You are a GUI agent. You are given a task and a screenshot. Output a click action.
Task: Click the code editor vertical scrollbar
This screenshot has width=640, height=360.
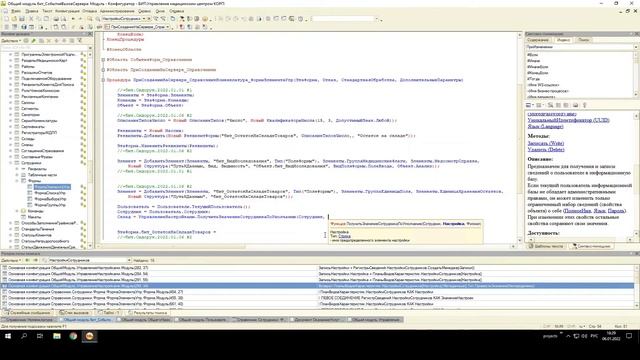(519, 139)
